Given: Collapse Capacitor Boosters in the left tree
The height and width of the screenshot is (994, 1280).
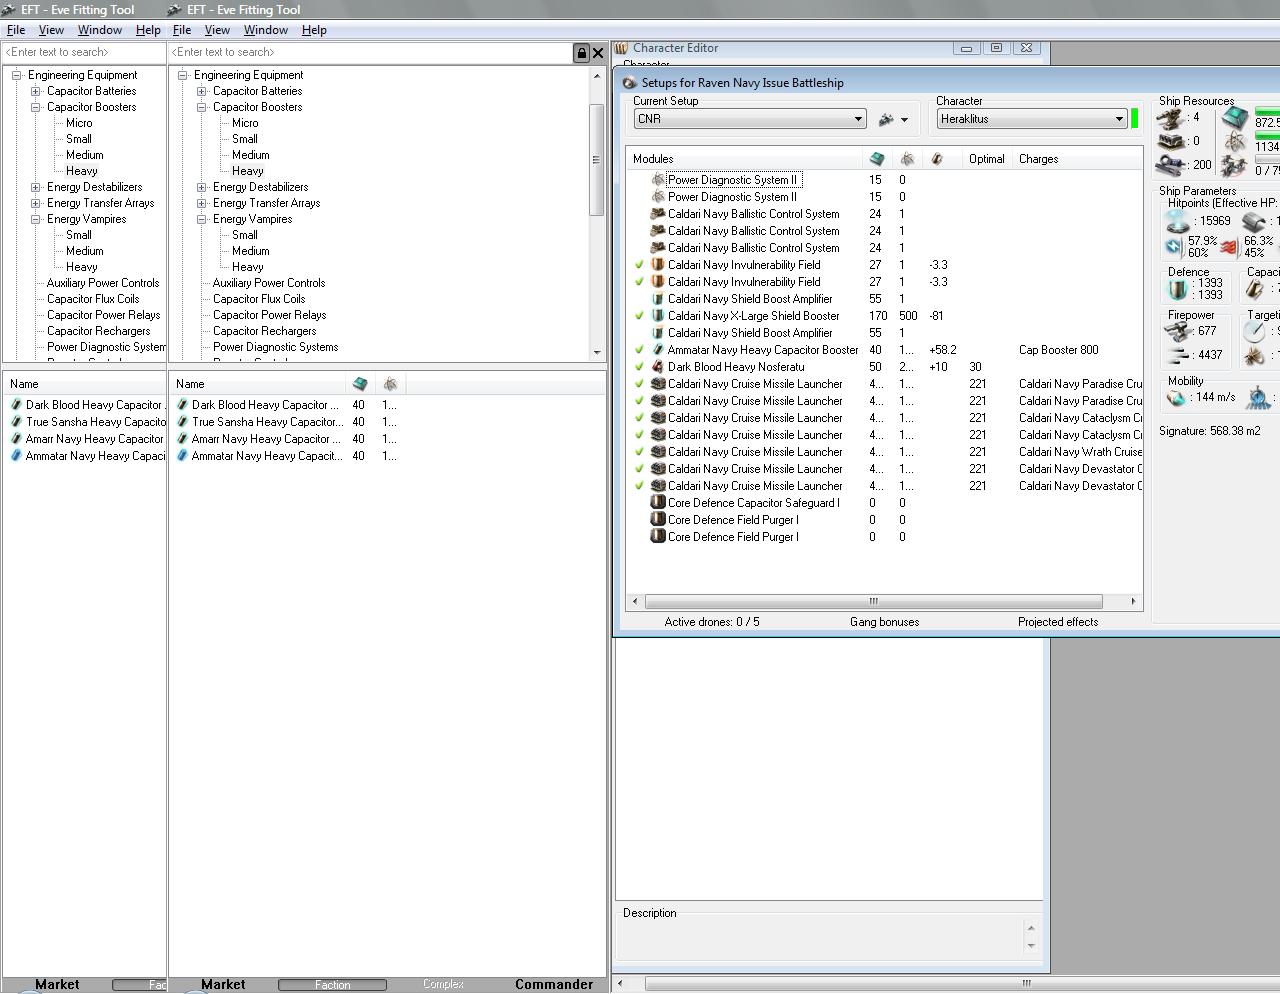Looking at the screenshot, I should 36,107.
